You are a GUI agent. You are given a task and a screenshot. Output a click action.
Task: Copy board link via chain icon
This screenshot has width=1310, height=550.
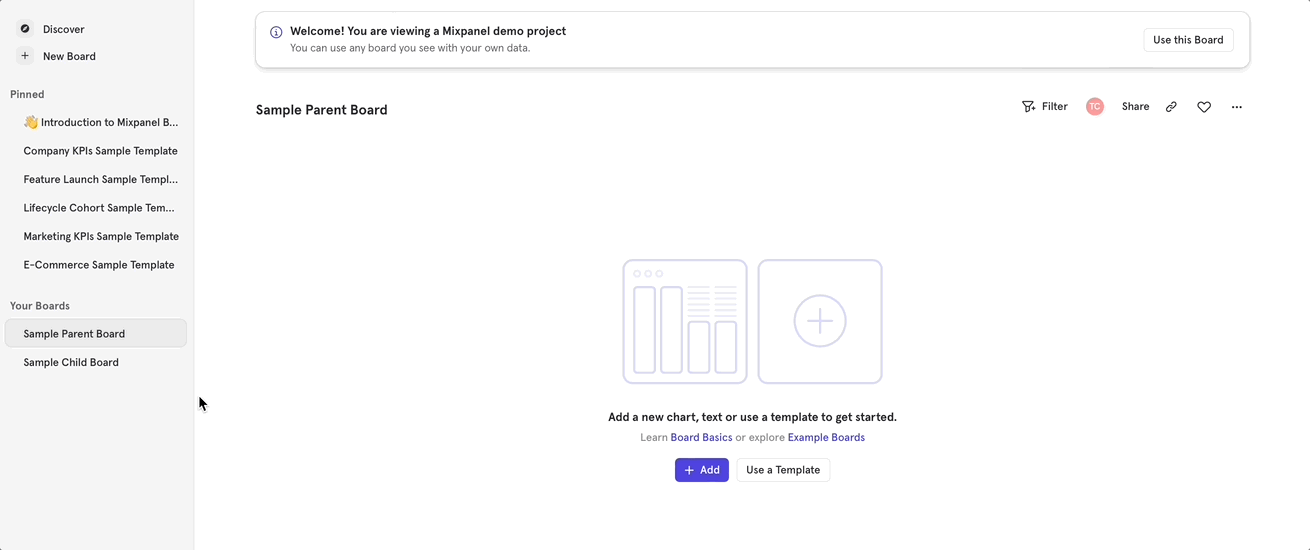click(1171, 107)
